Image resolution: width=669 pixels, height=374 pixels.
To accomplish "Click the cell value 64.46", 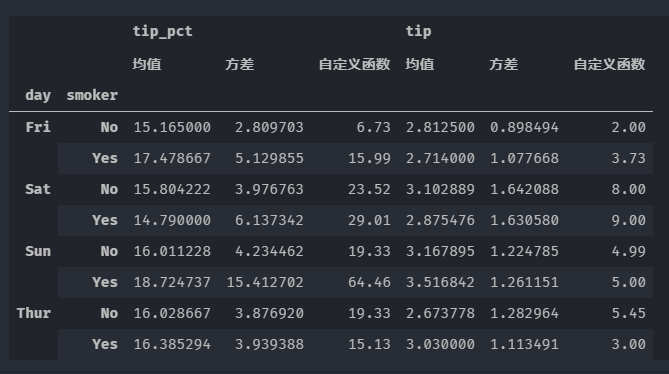I will tap(369, 282).
